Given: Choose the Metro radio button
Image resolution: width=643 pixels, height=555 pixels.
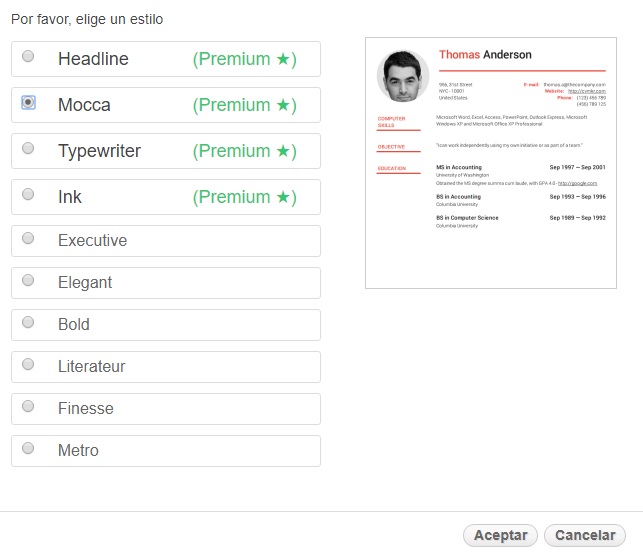Looking at the screenshot, I should click(28, 448).
